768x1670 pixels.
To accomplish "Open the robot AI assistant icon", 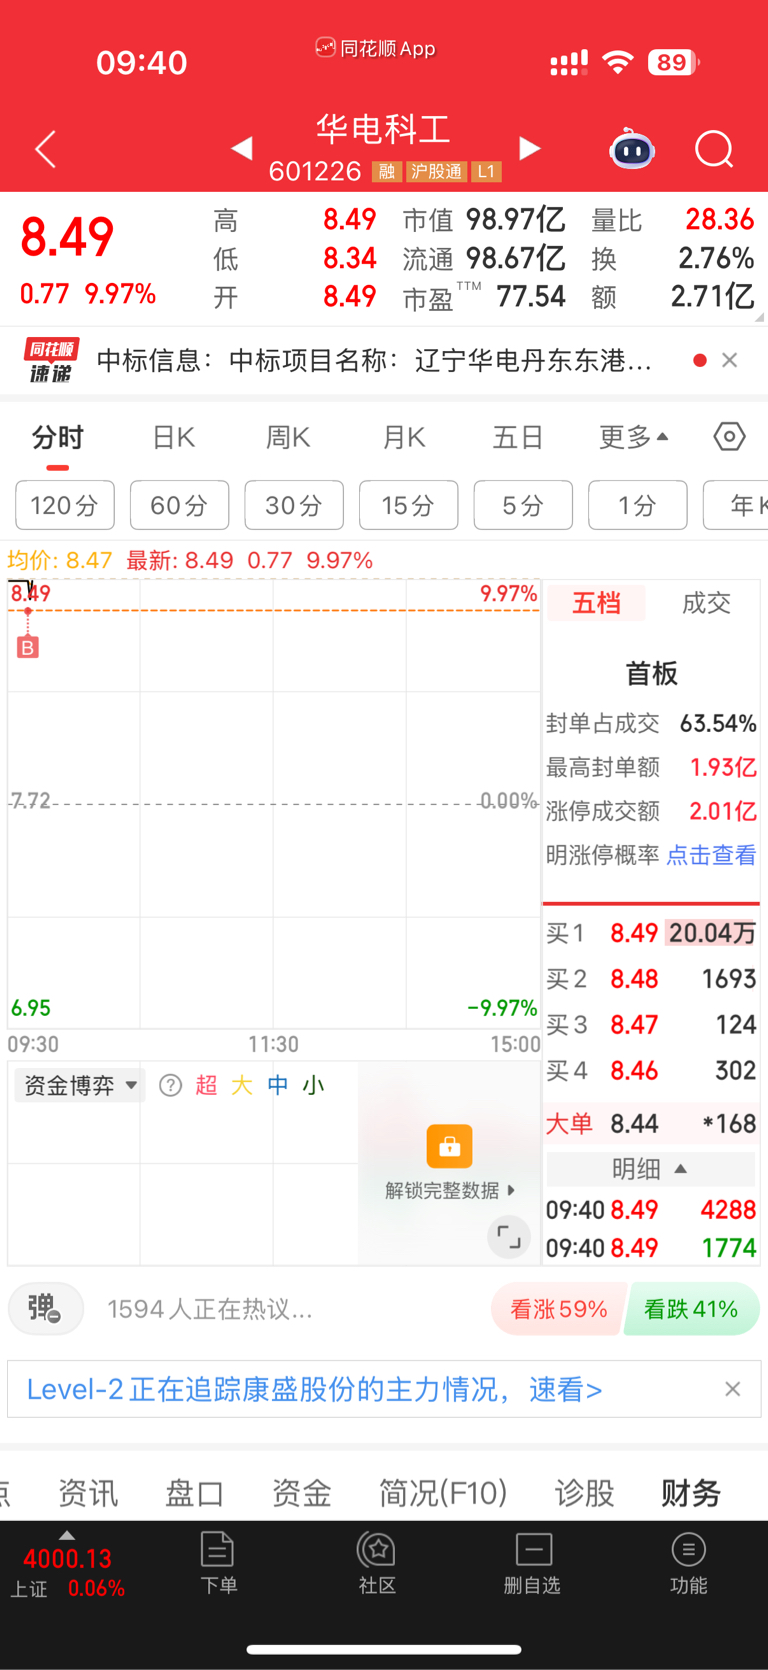I will coord(632,149).
